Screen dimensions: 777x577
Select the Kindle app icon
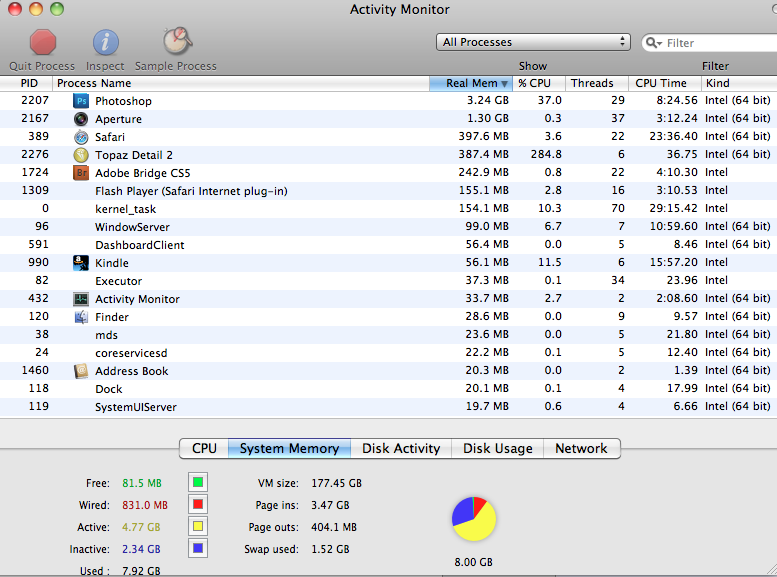point(81,263)
